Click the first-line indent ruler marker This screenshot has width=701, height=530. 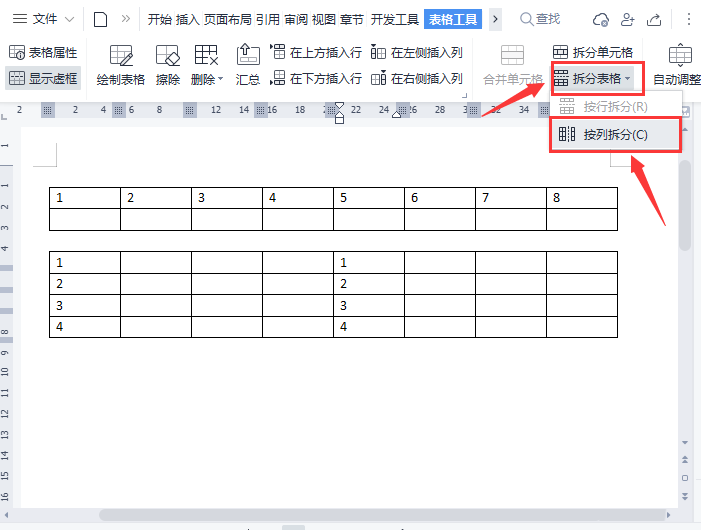click(x=339, y=106)
